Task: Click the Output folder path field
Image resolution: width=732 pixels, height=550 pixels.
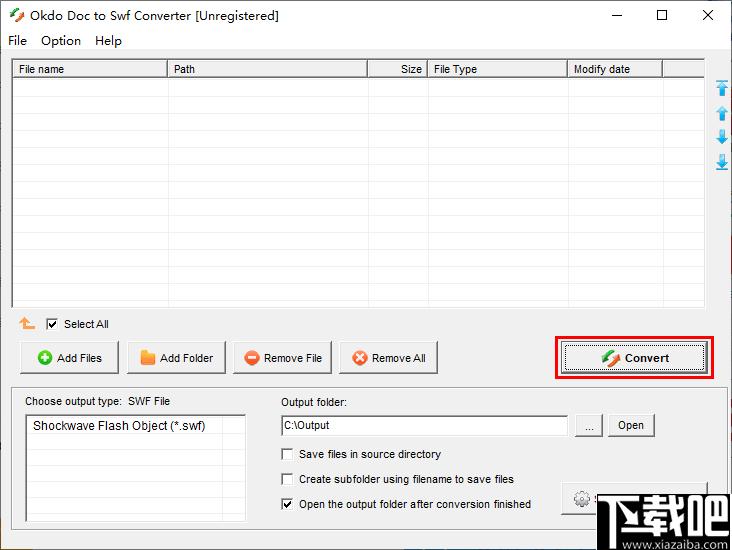Action: tap(424, 425)
